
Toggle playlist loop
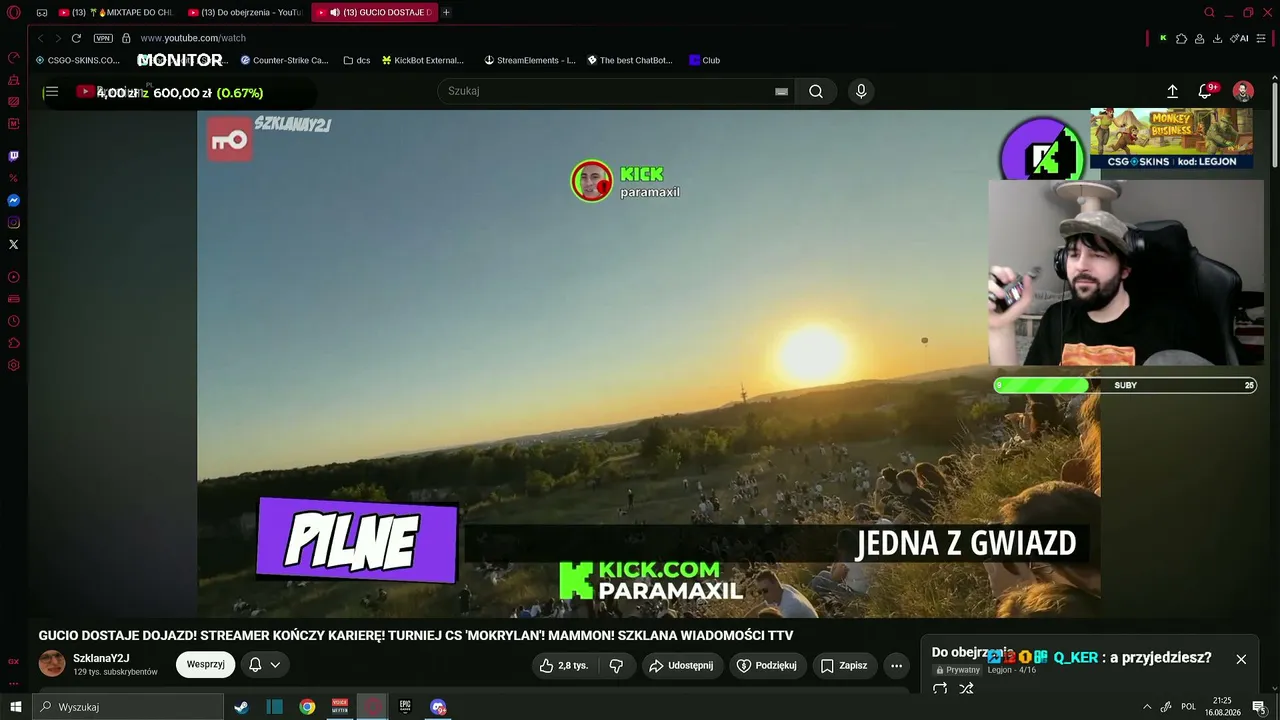point(940,688)
